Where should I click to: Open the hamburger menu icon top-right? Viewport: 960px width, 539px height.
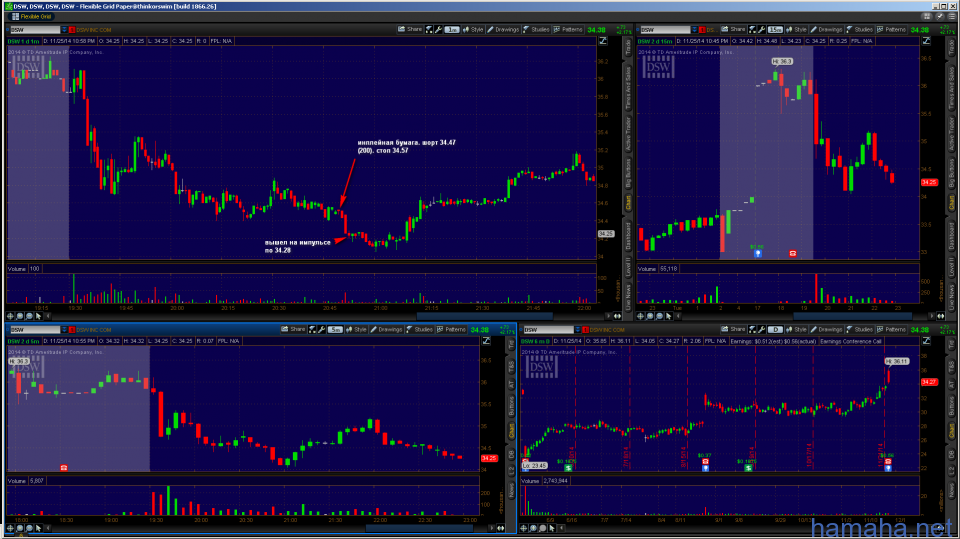952,17
